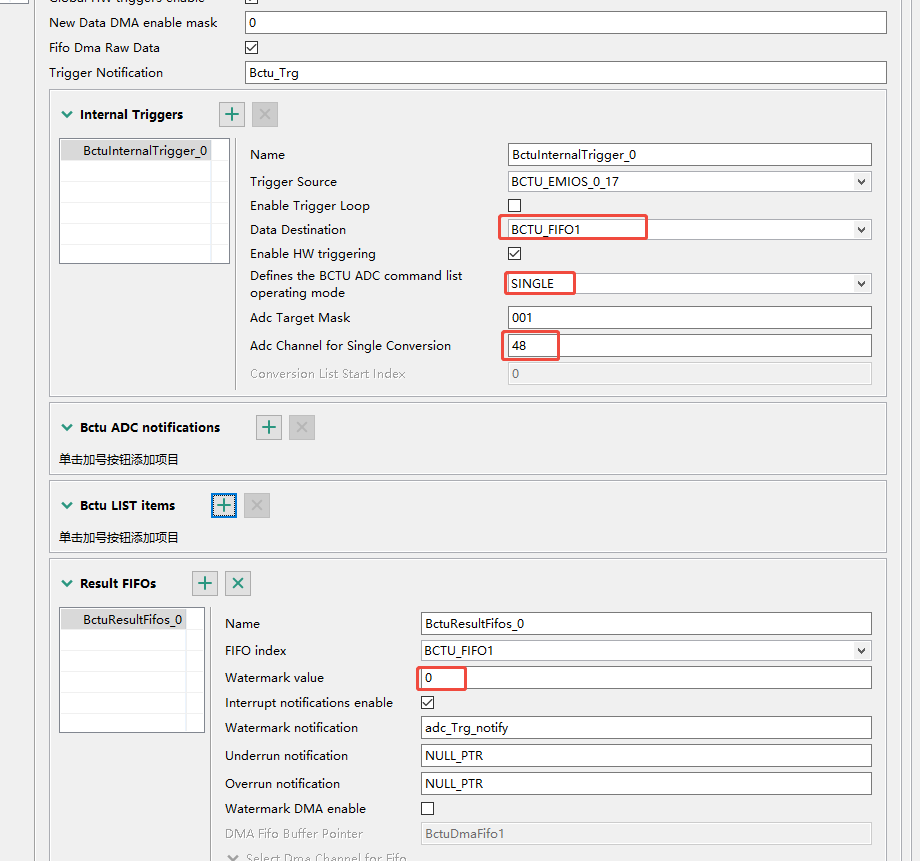Toggle Fifo Dma Raw Data checkbox
Image resolution: width=920 pixels, height=861 pixels.
pyautogui.click(x=252, y=48)
